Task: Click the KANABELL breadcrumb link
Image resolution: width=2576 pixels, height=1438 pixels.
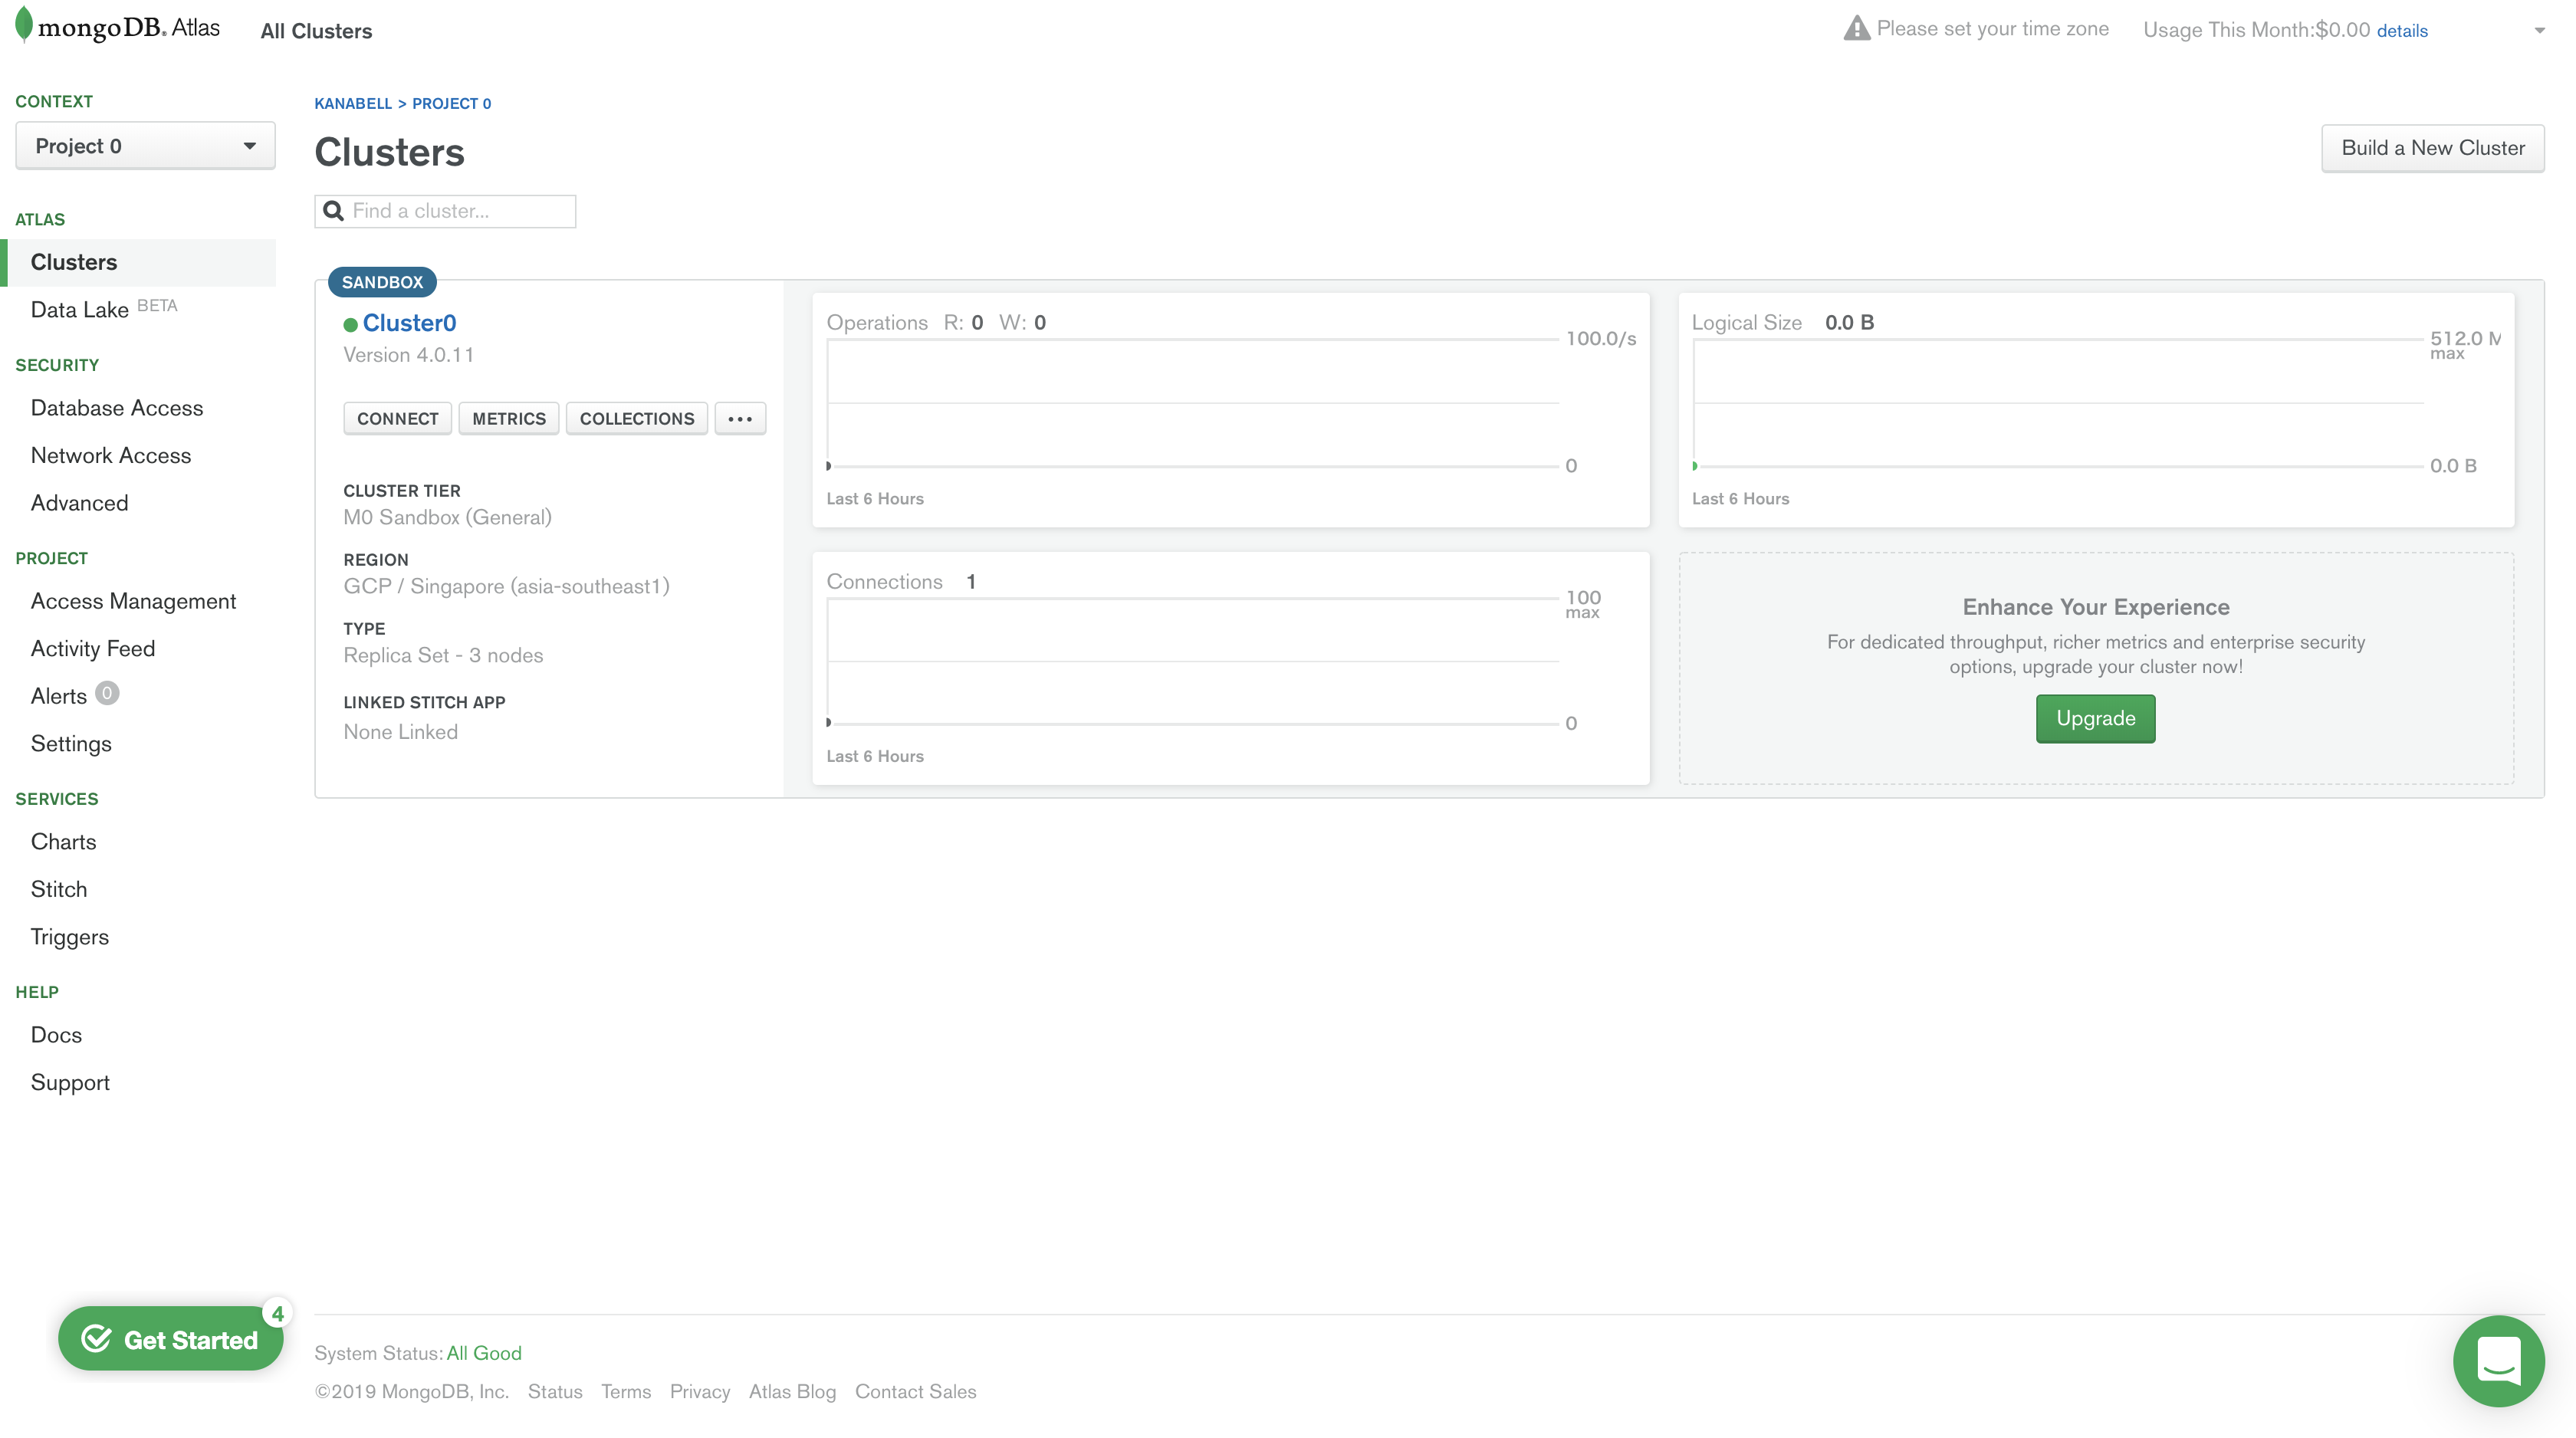Action: [x=353, y=103]
